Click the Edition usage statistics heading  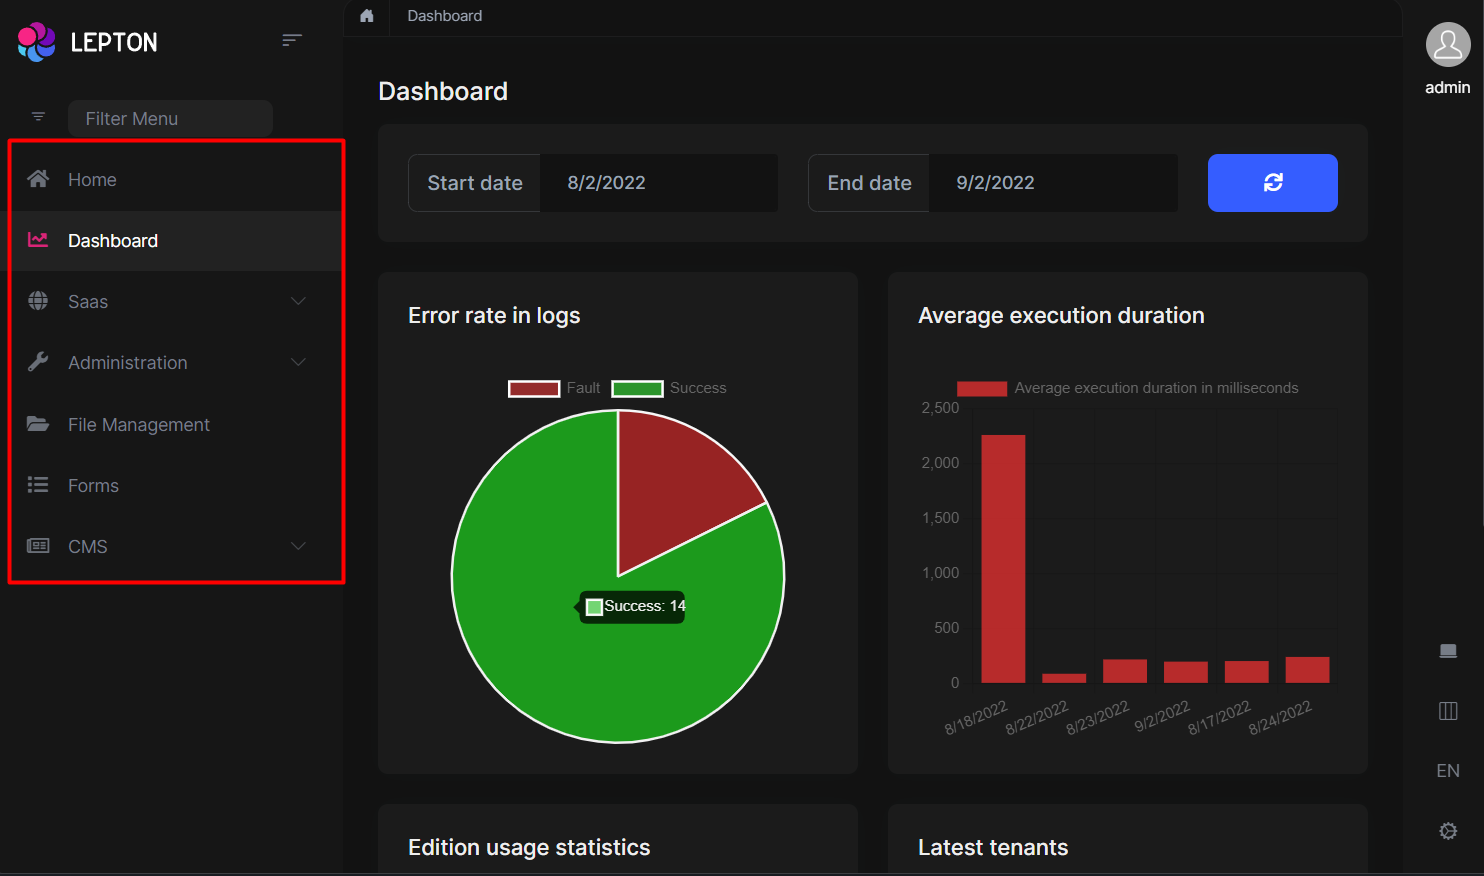(529, 848)
